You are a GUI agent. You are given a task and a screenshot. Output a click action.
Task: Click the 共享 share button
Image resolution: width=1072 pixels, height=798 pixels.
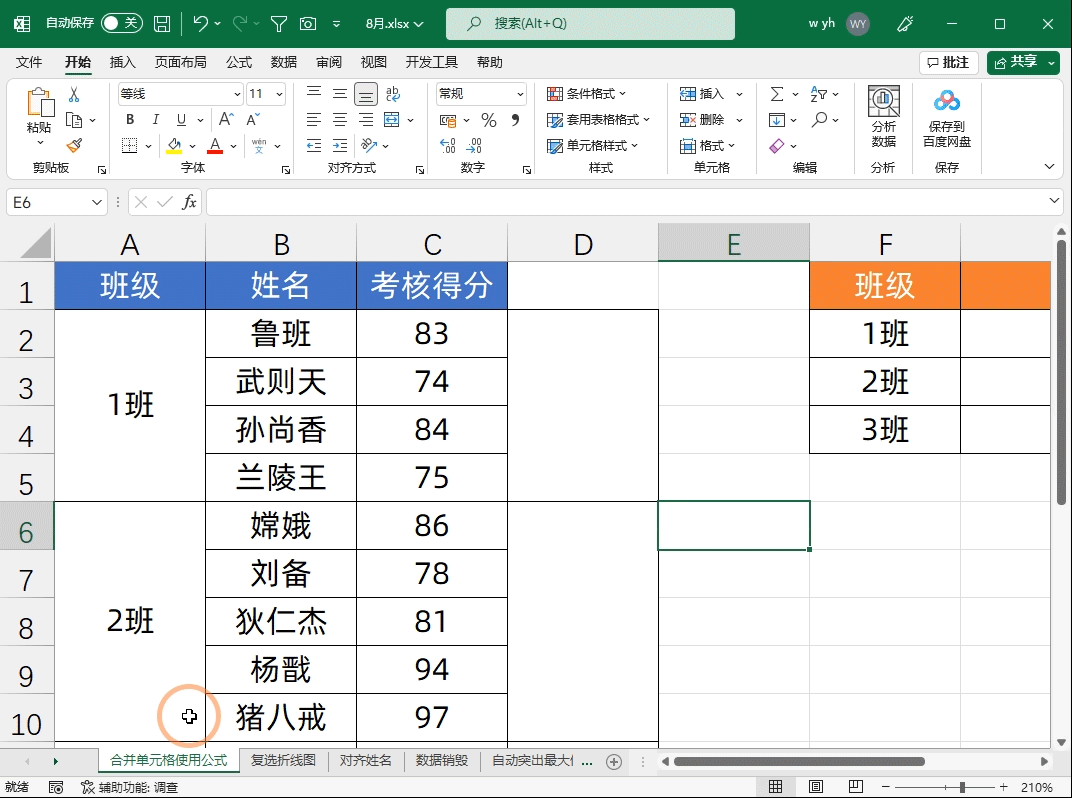[x=1022, y=61]
